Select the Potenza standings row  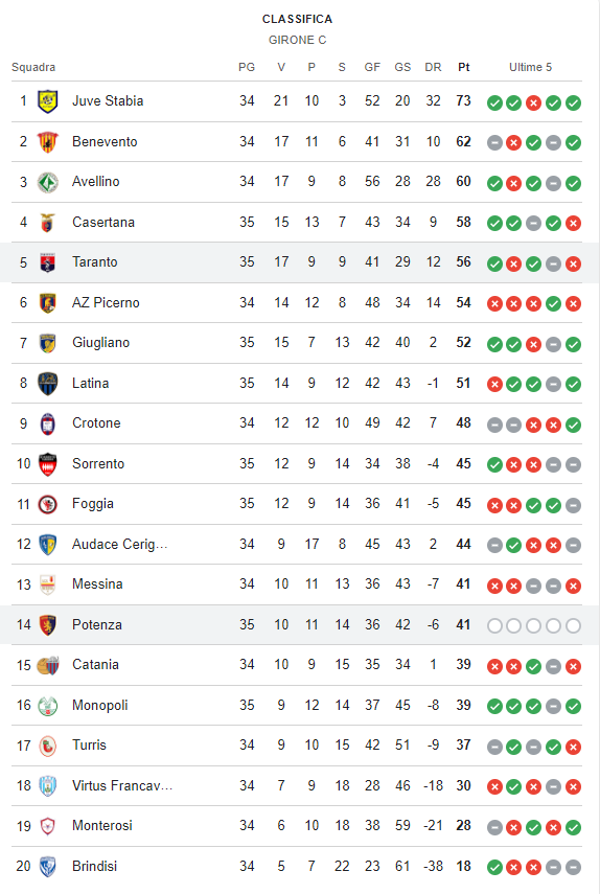pos(300,625)
